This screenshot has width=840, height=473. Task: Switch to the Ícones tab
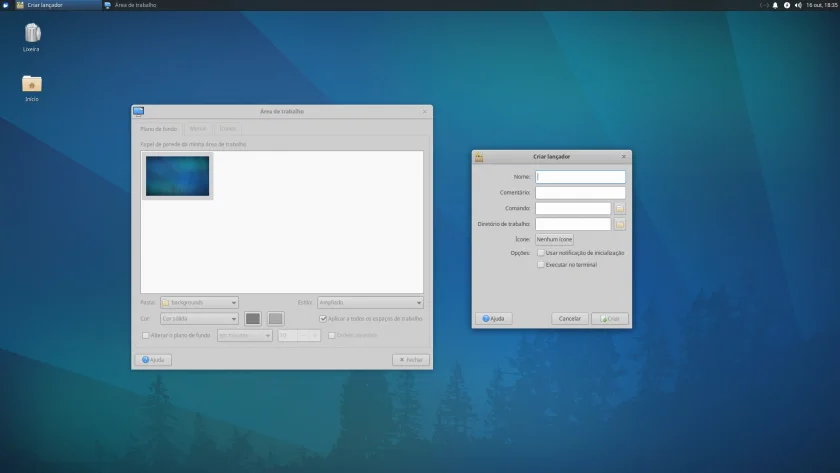pyautogui.click(x=228, y=129)
